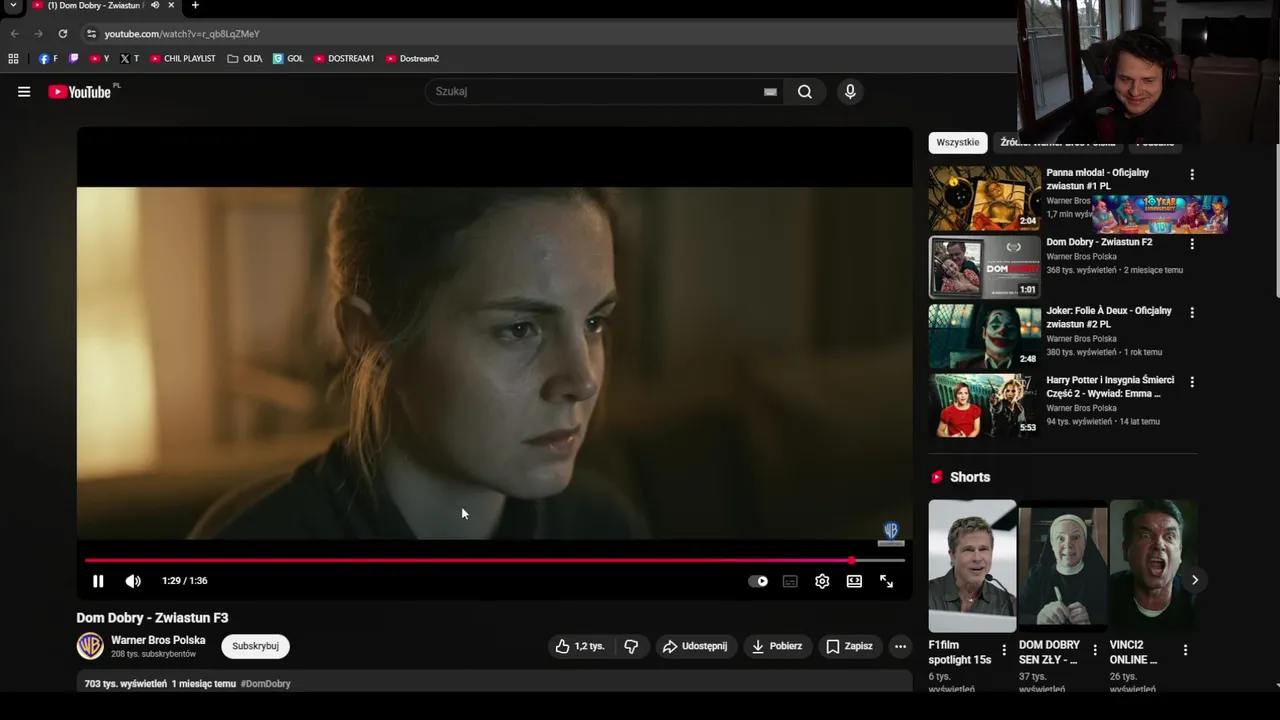This screenshot has width=1280, height=720.
Task: Open the Harry Potter i Insygnia Śmierci thumbnail
Action: pos(985,406)
